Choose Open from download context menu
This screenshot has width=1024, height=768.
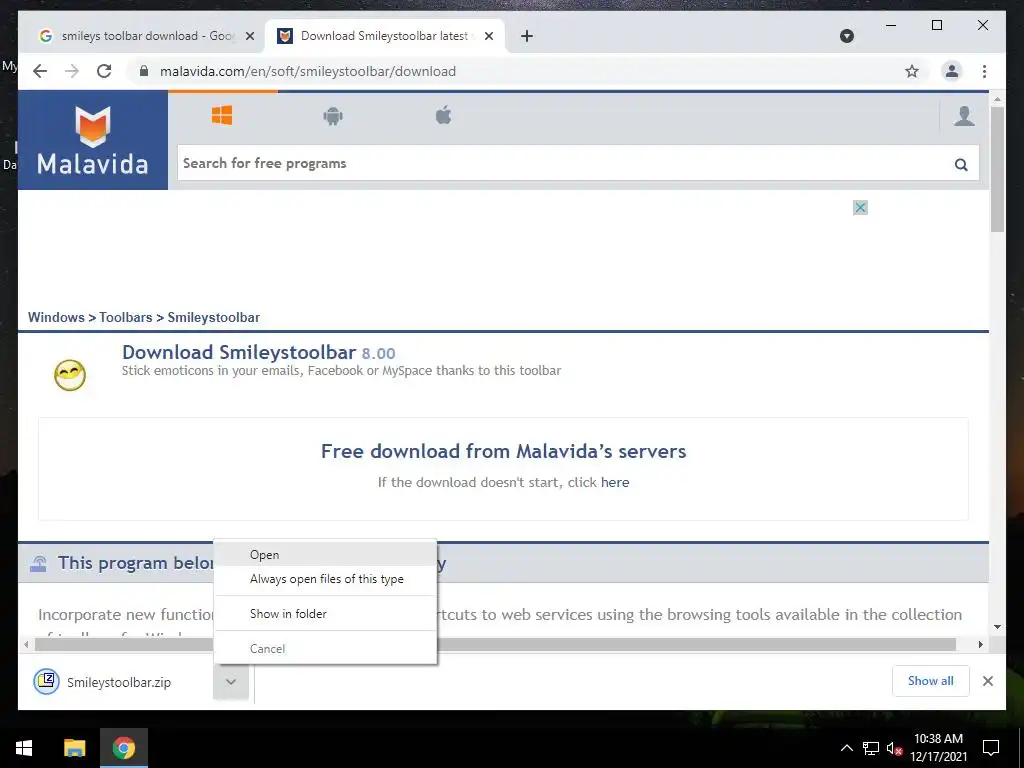click(x=325, y=554)
